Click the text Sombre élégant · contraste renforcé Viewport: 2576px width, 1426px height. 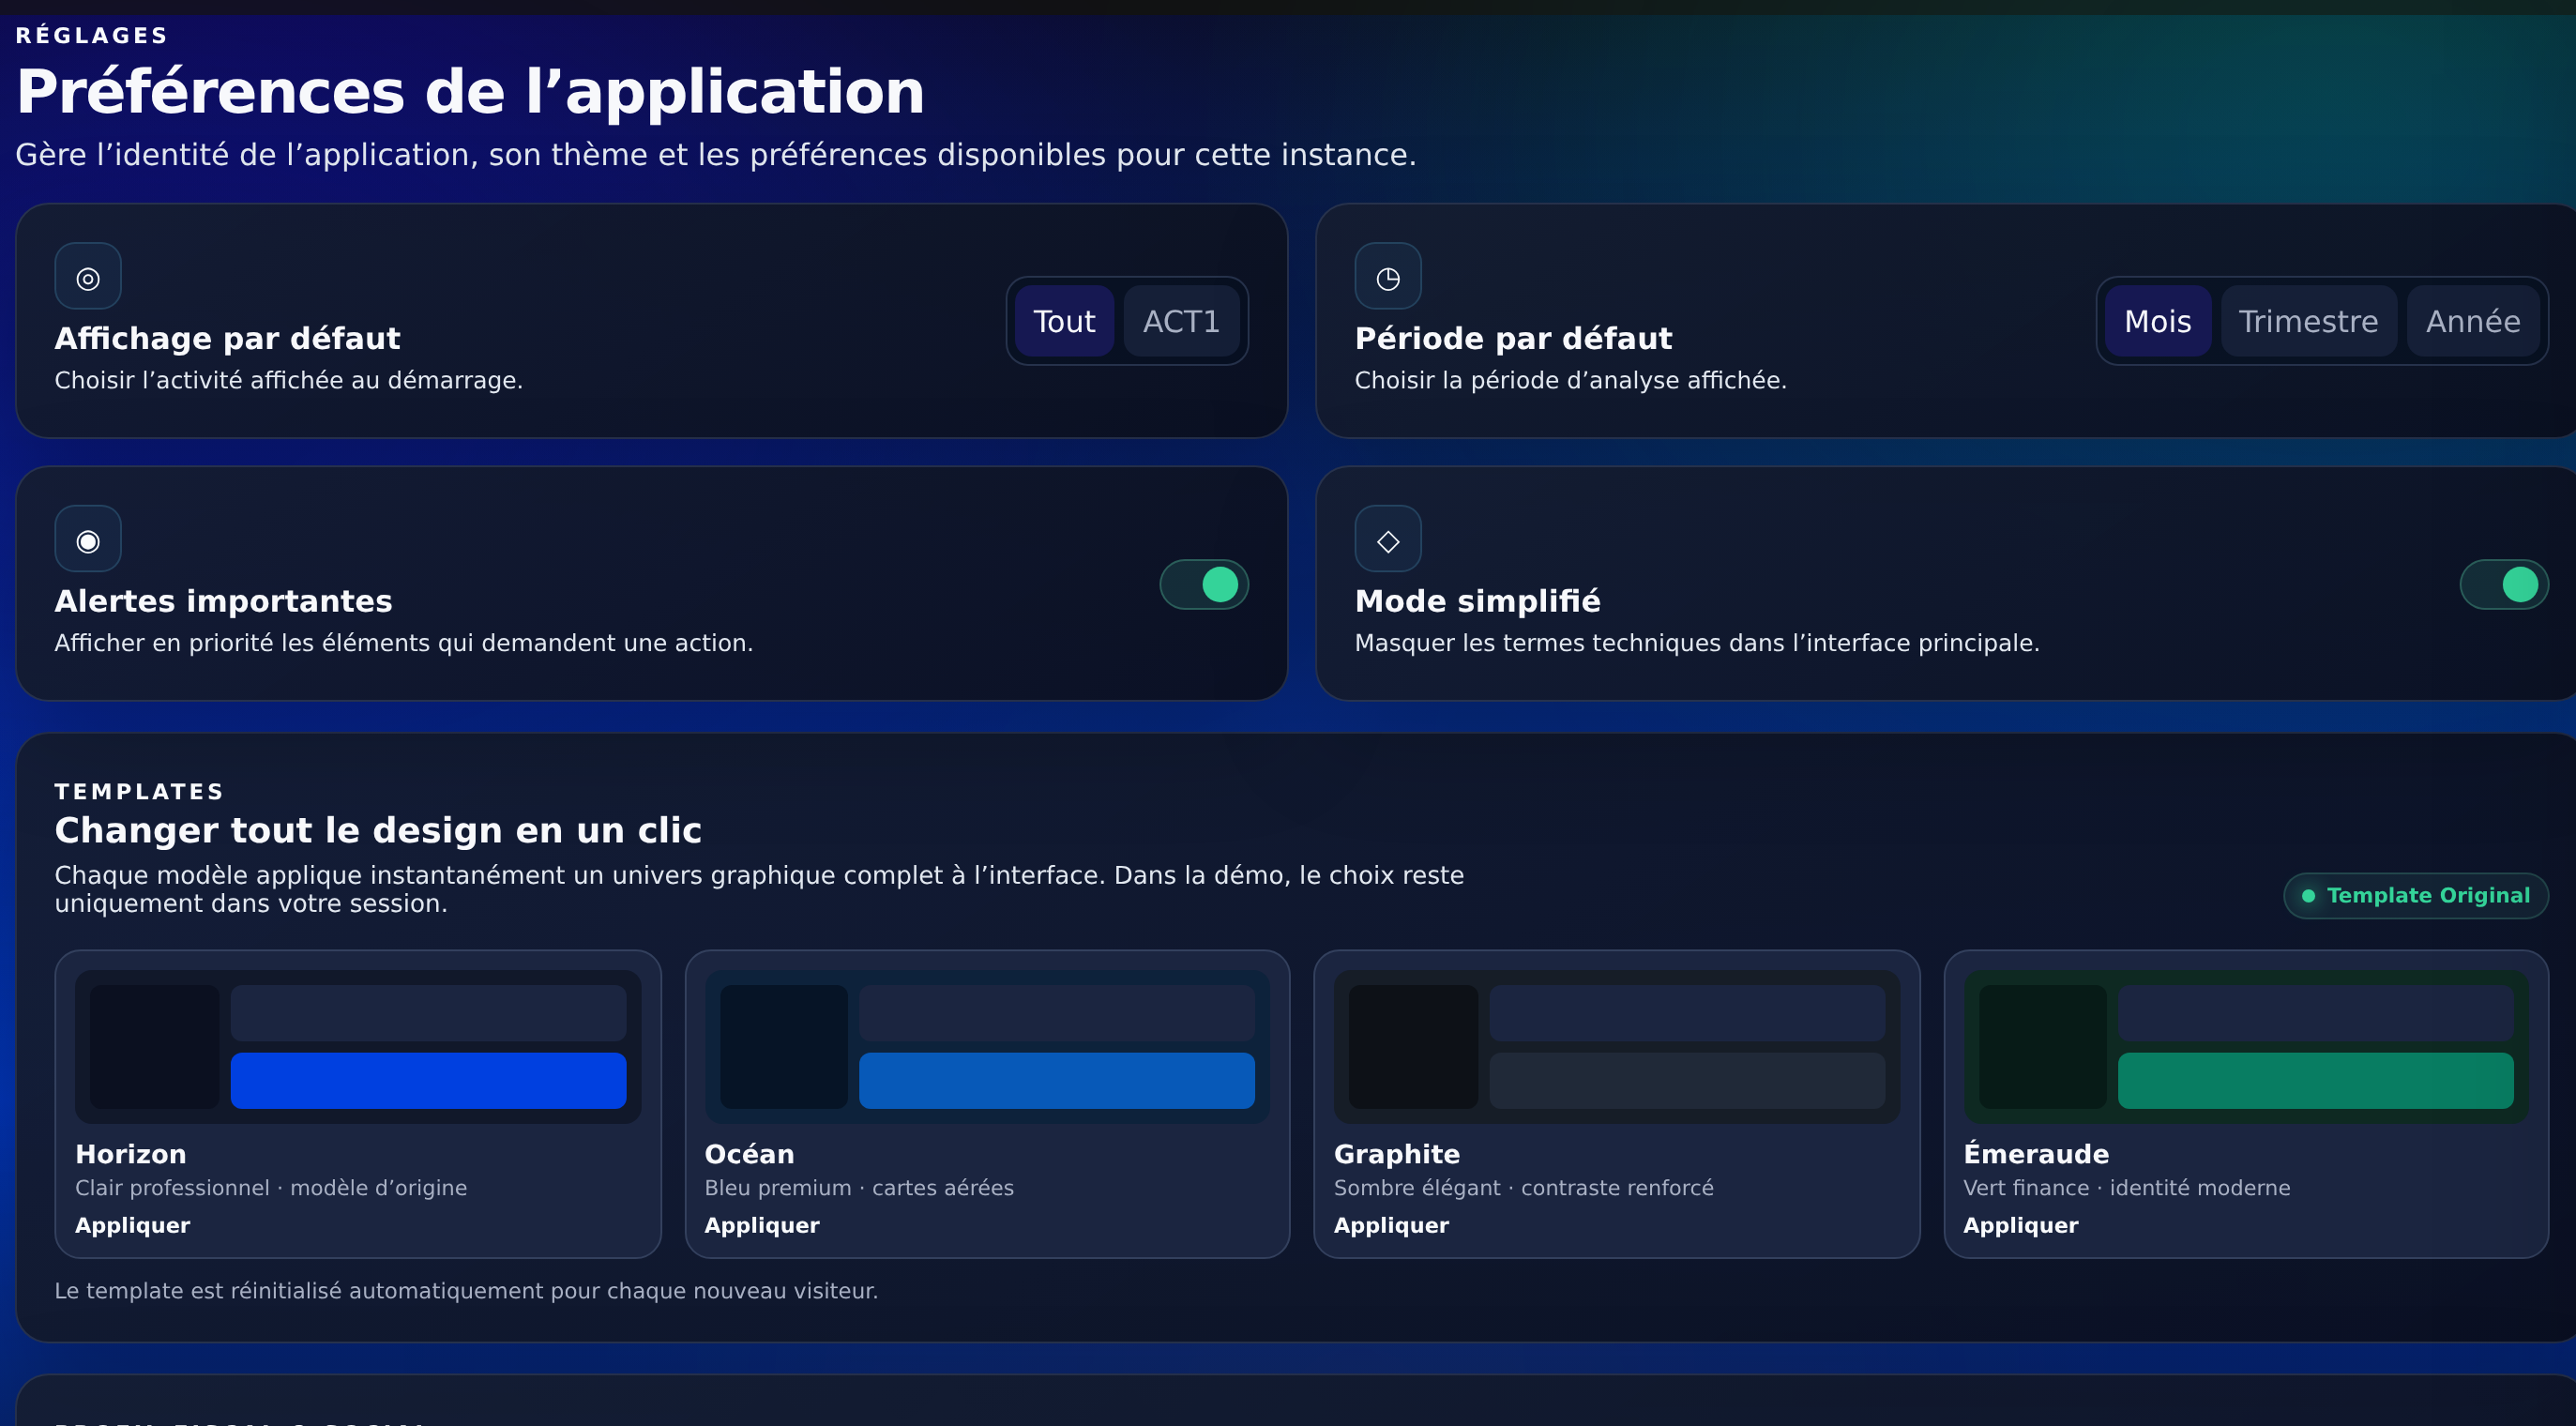[x=1524, y=1188]
